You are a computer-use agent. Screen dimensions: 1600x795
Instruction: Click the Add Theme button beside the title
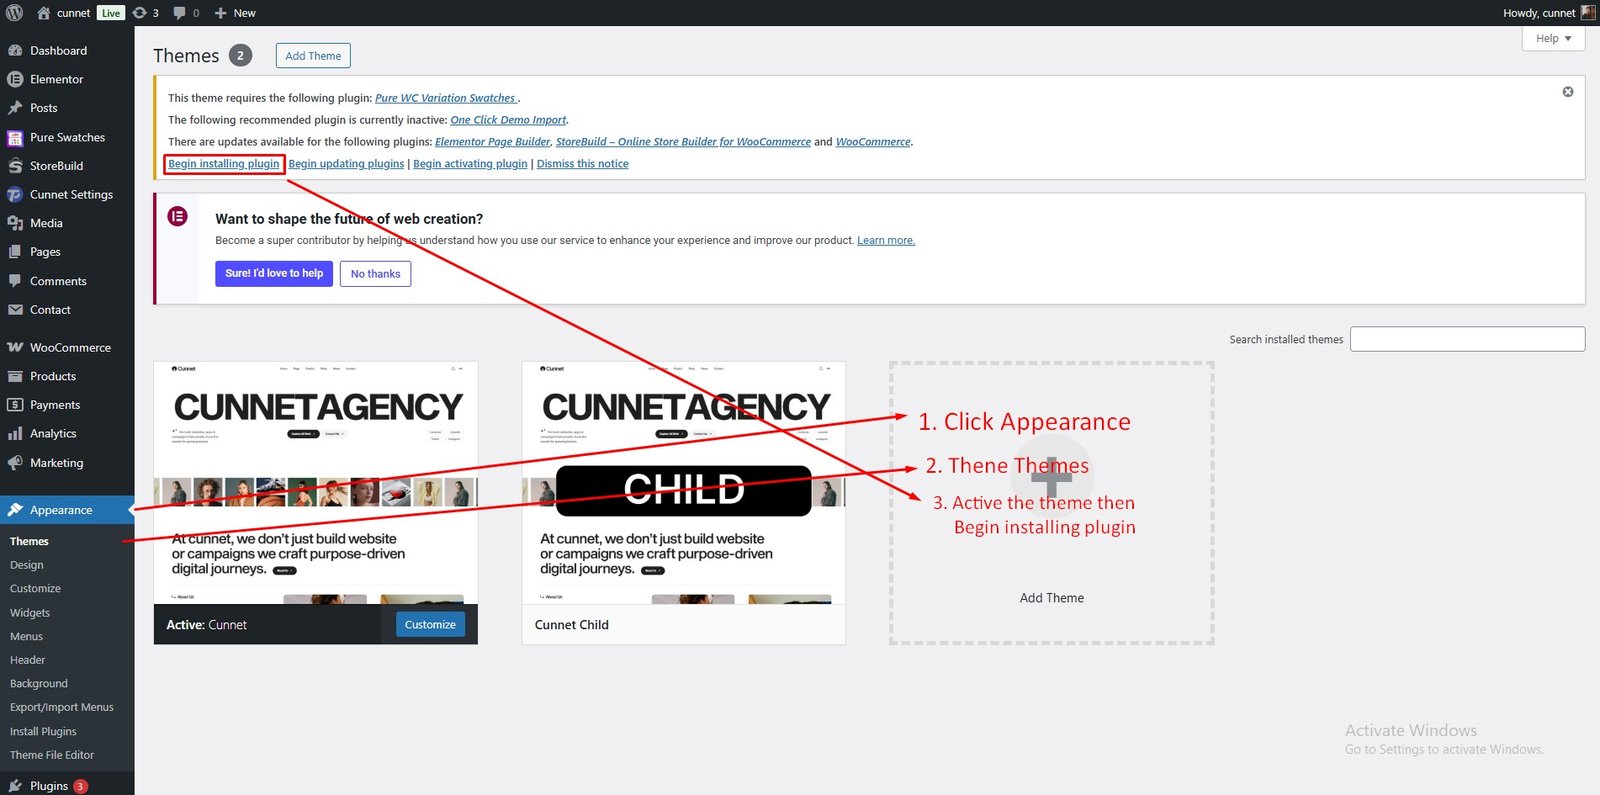[x=313, y=56]
